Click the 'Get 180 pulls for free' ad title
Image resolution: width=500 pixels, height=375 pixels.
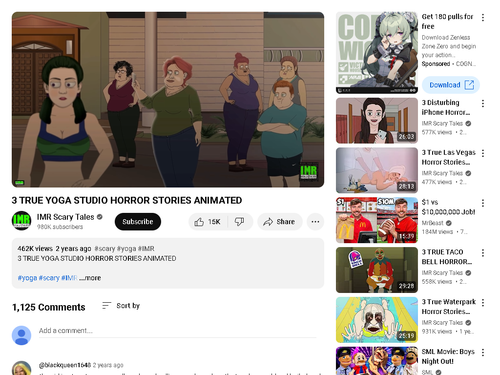447,21
